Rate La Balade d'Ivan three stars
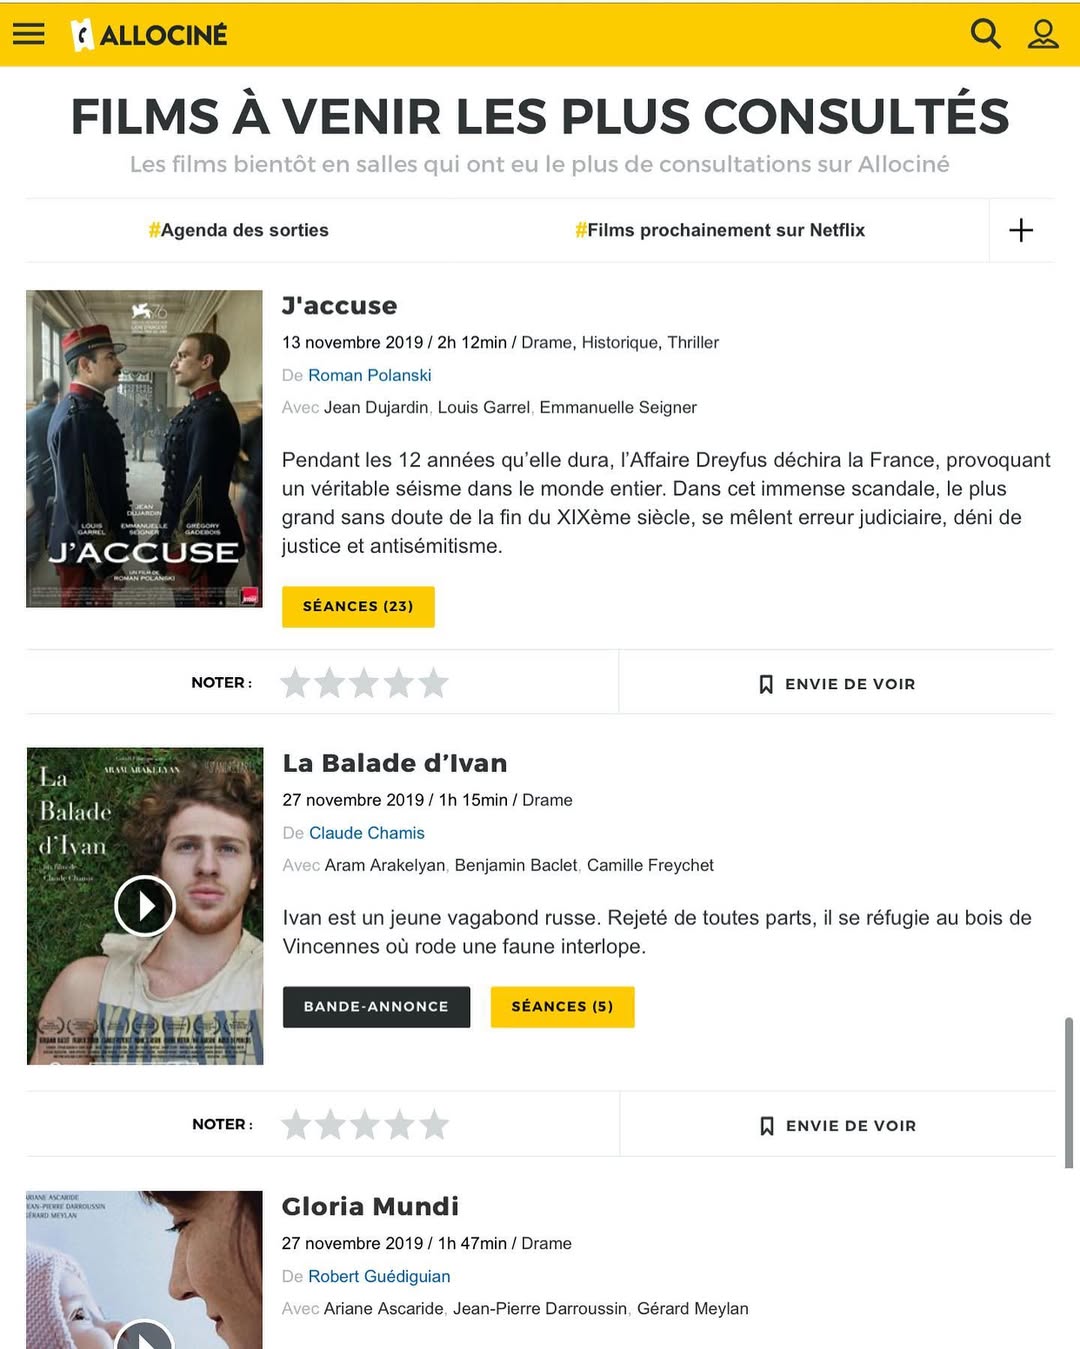 coord(365,1125)
